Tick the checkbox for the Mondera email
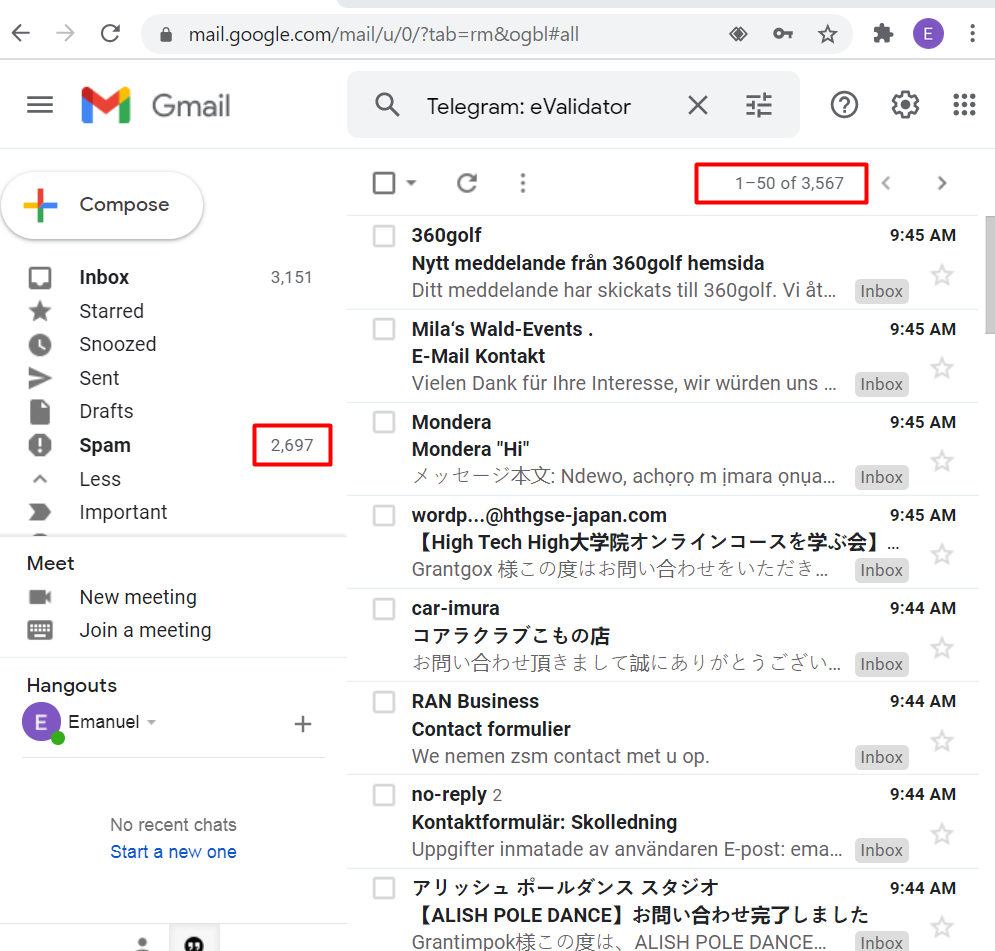The image size is (995, 951). (384, 422)
